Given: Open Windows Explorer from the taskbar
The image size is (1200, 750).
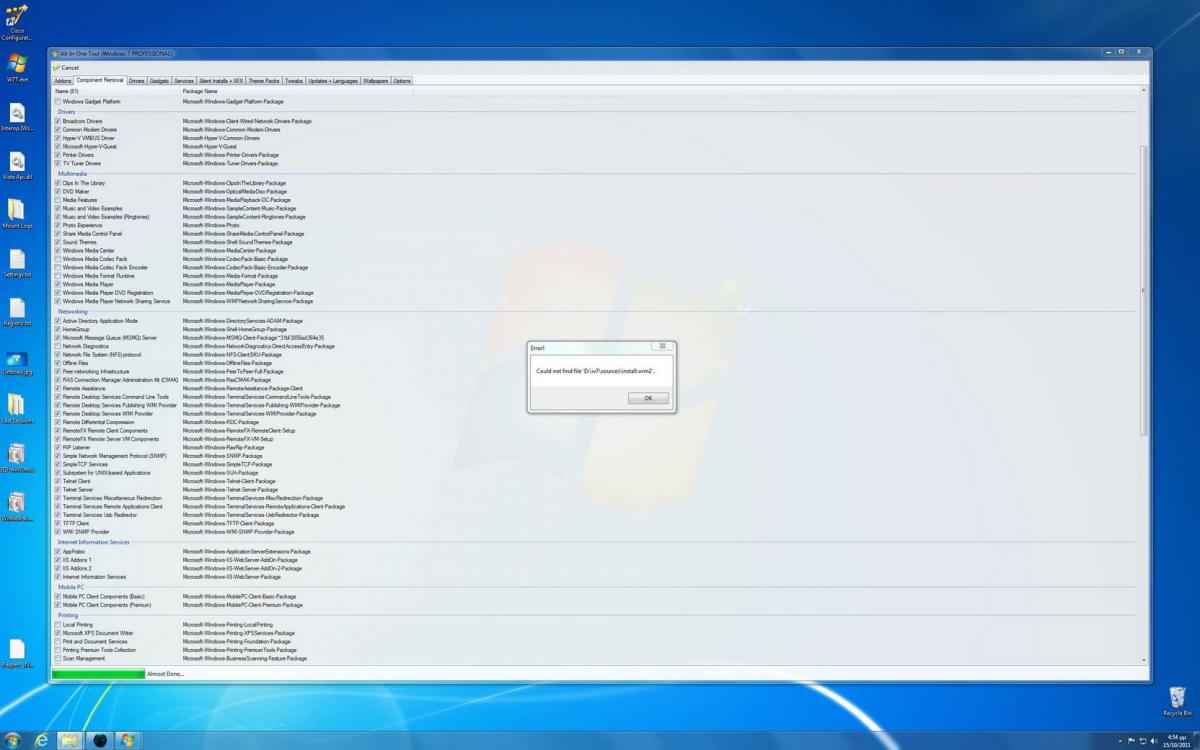Looking at the screenshot, I should [x=71, y=740].
